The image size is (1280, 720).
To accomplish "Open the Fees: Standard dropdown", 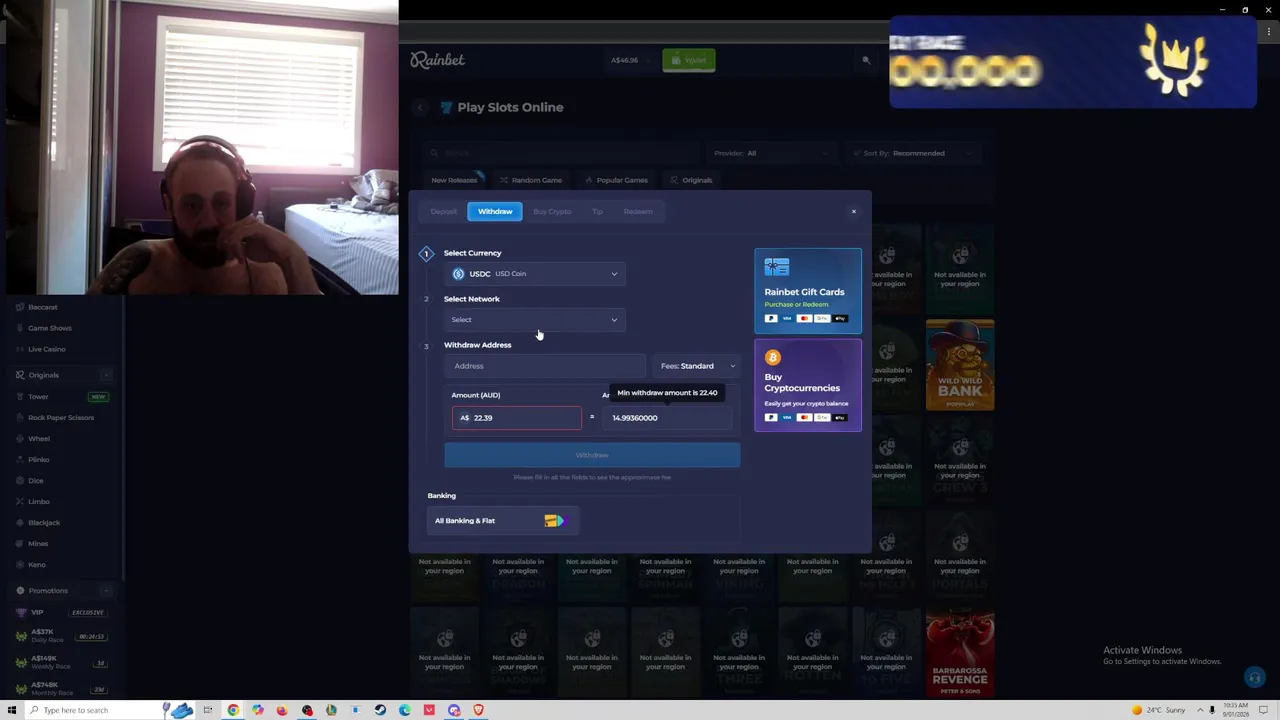I will (x=697, y=366).
